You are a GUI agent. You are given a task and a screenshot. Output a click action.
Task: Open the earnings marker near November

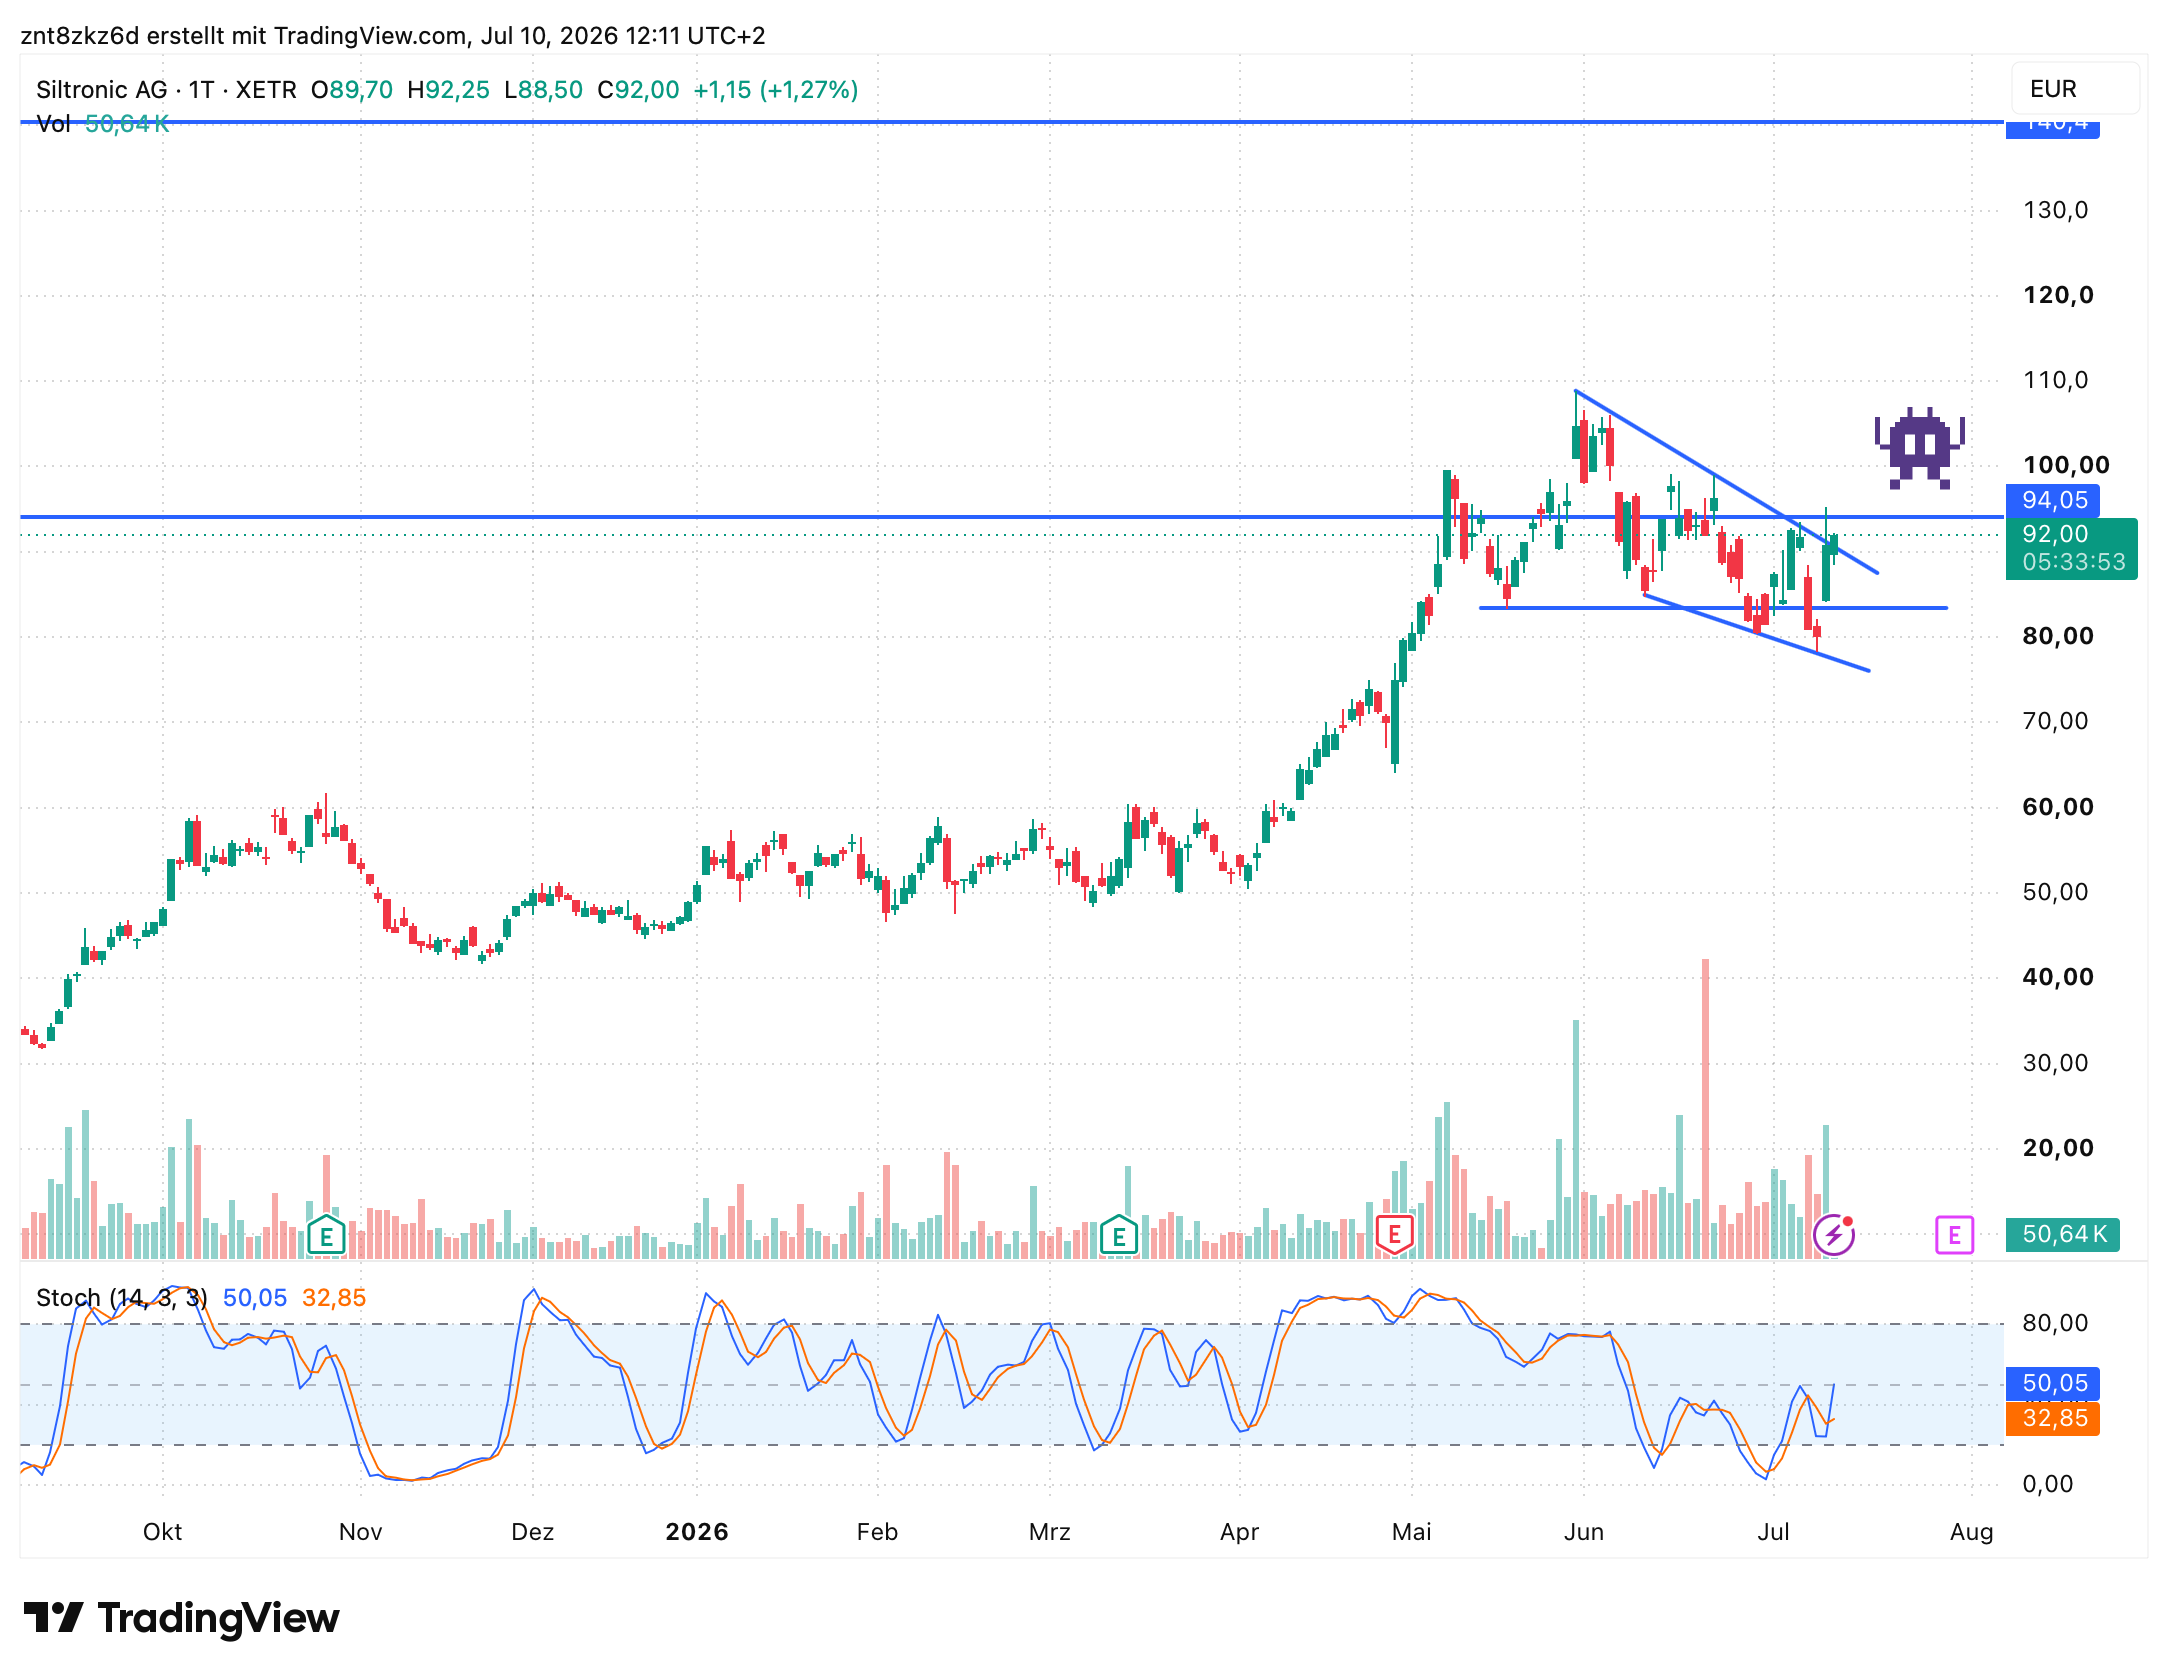pos(326,1236)
